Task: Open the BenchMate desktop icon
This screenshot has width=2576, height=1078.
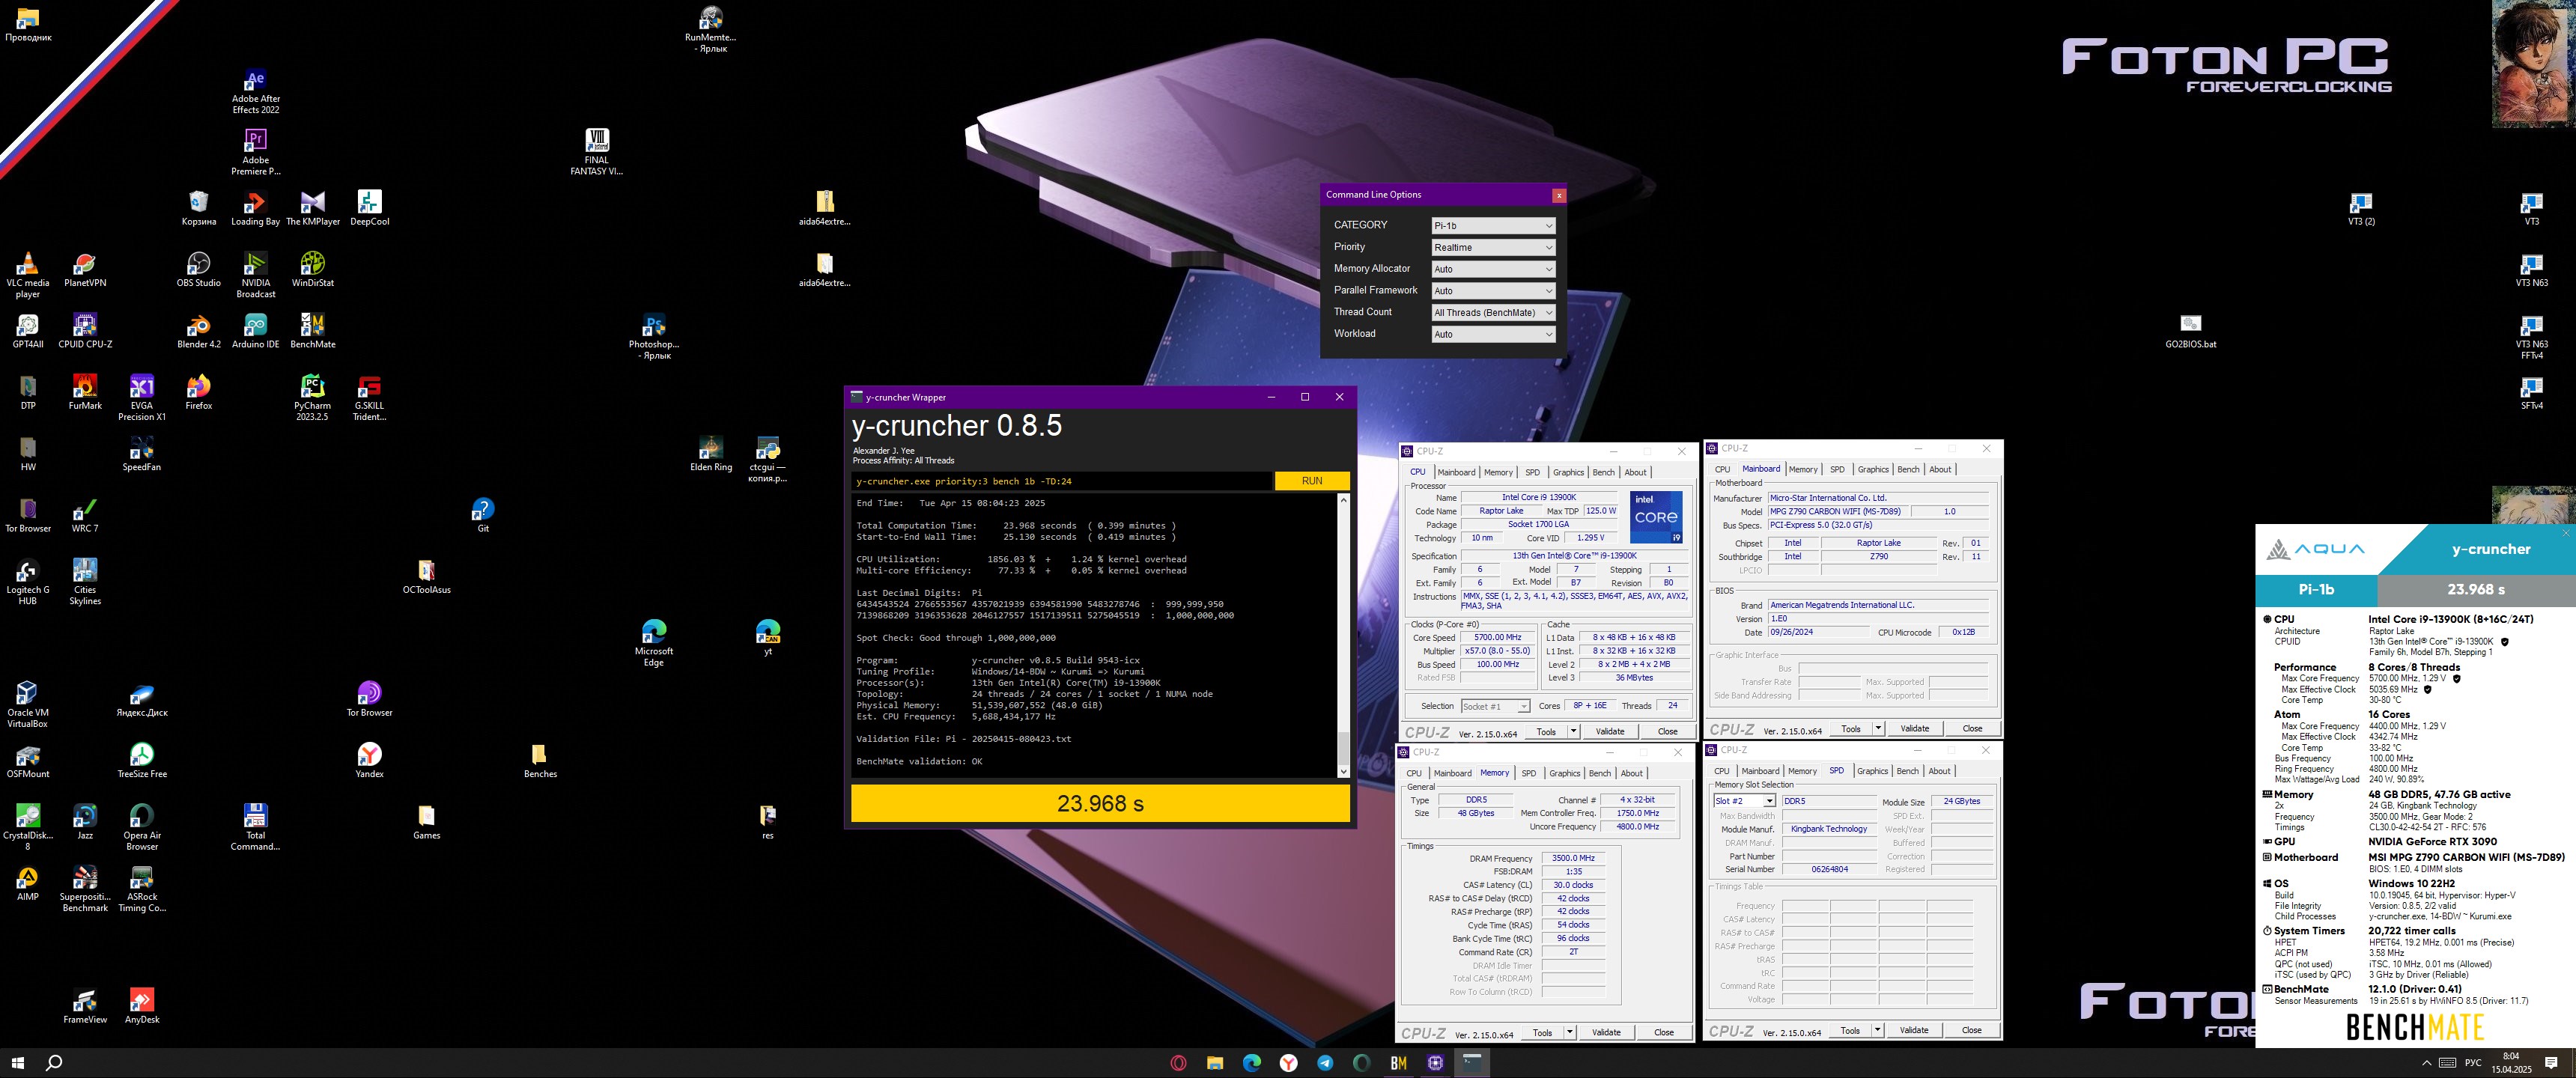Action: click(312, 330)
